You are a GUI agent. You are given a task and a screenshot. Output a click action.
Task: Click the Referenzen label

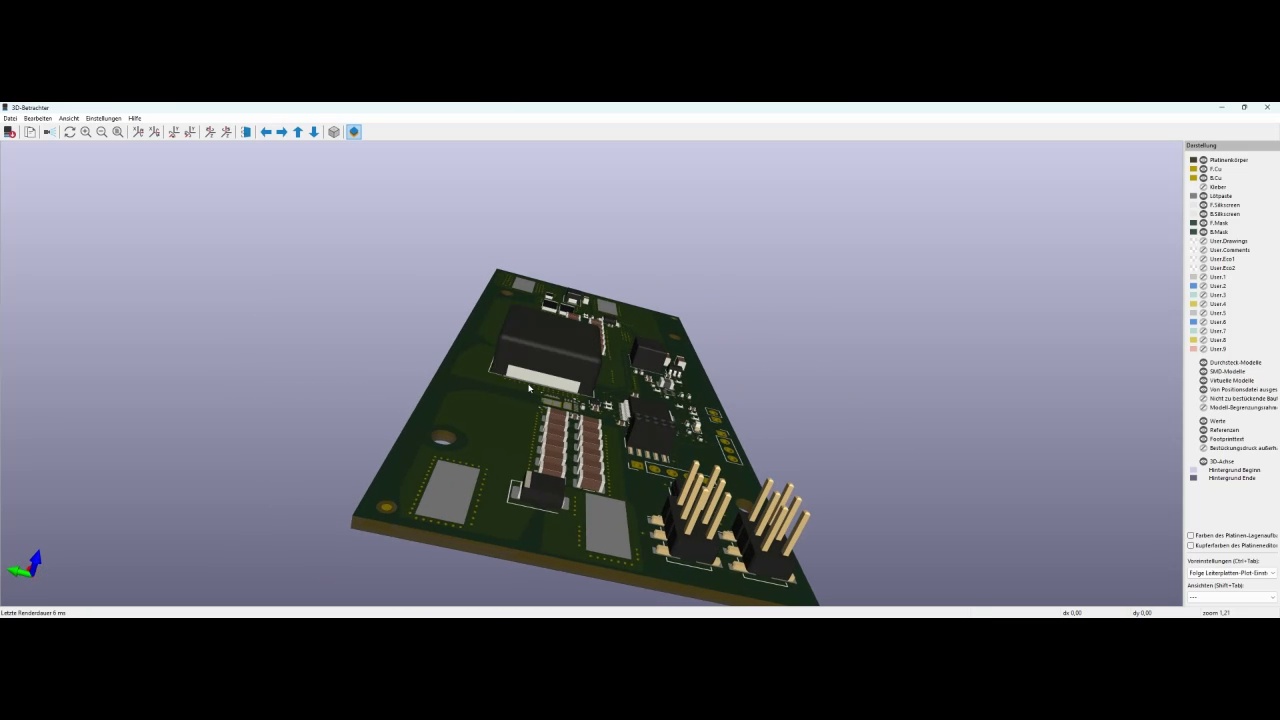tap(1225, 430)
